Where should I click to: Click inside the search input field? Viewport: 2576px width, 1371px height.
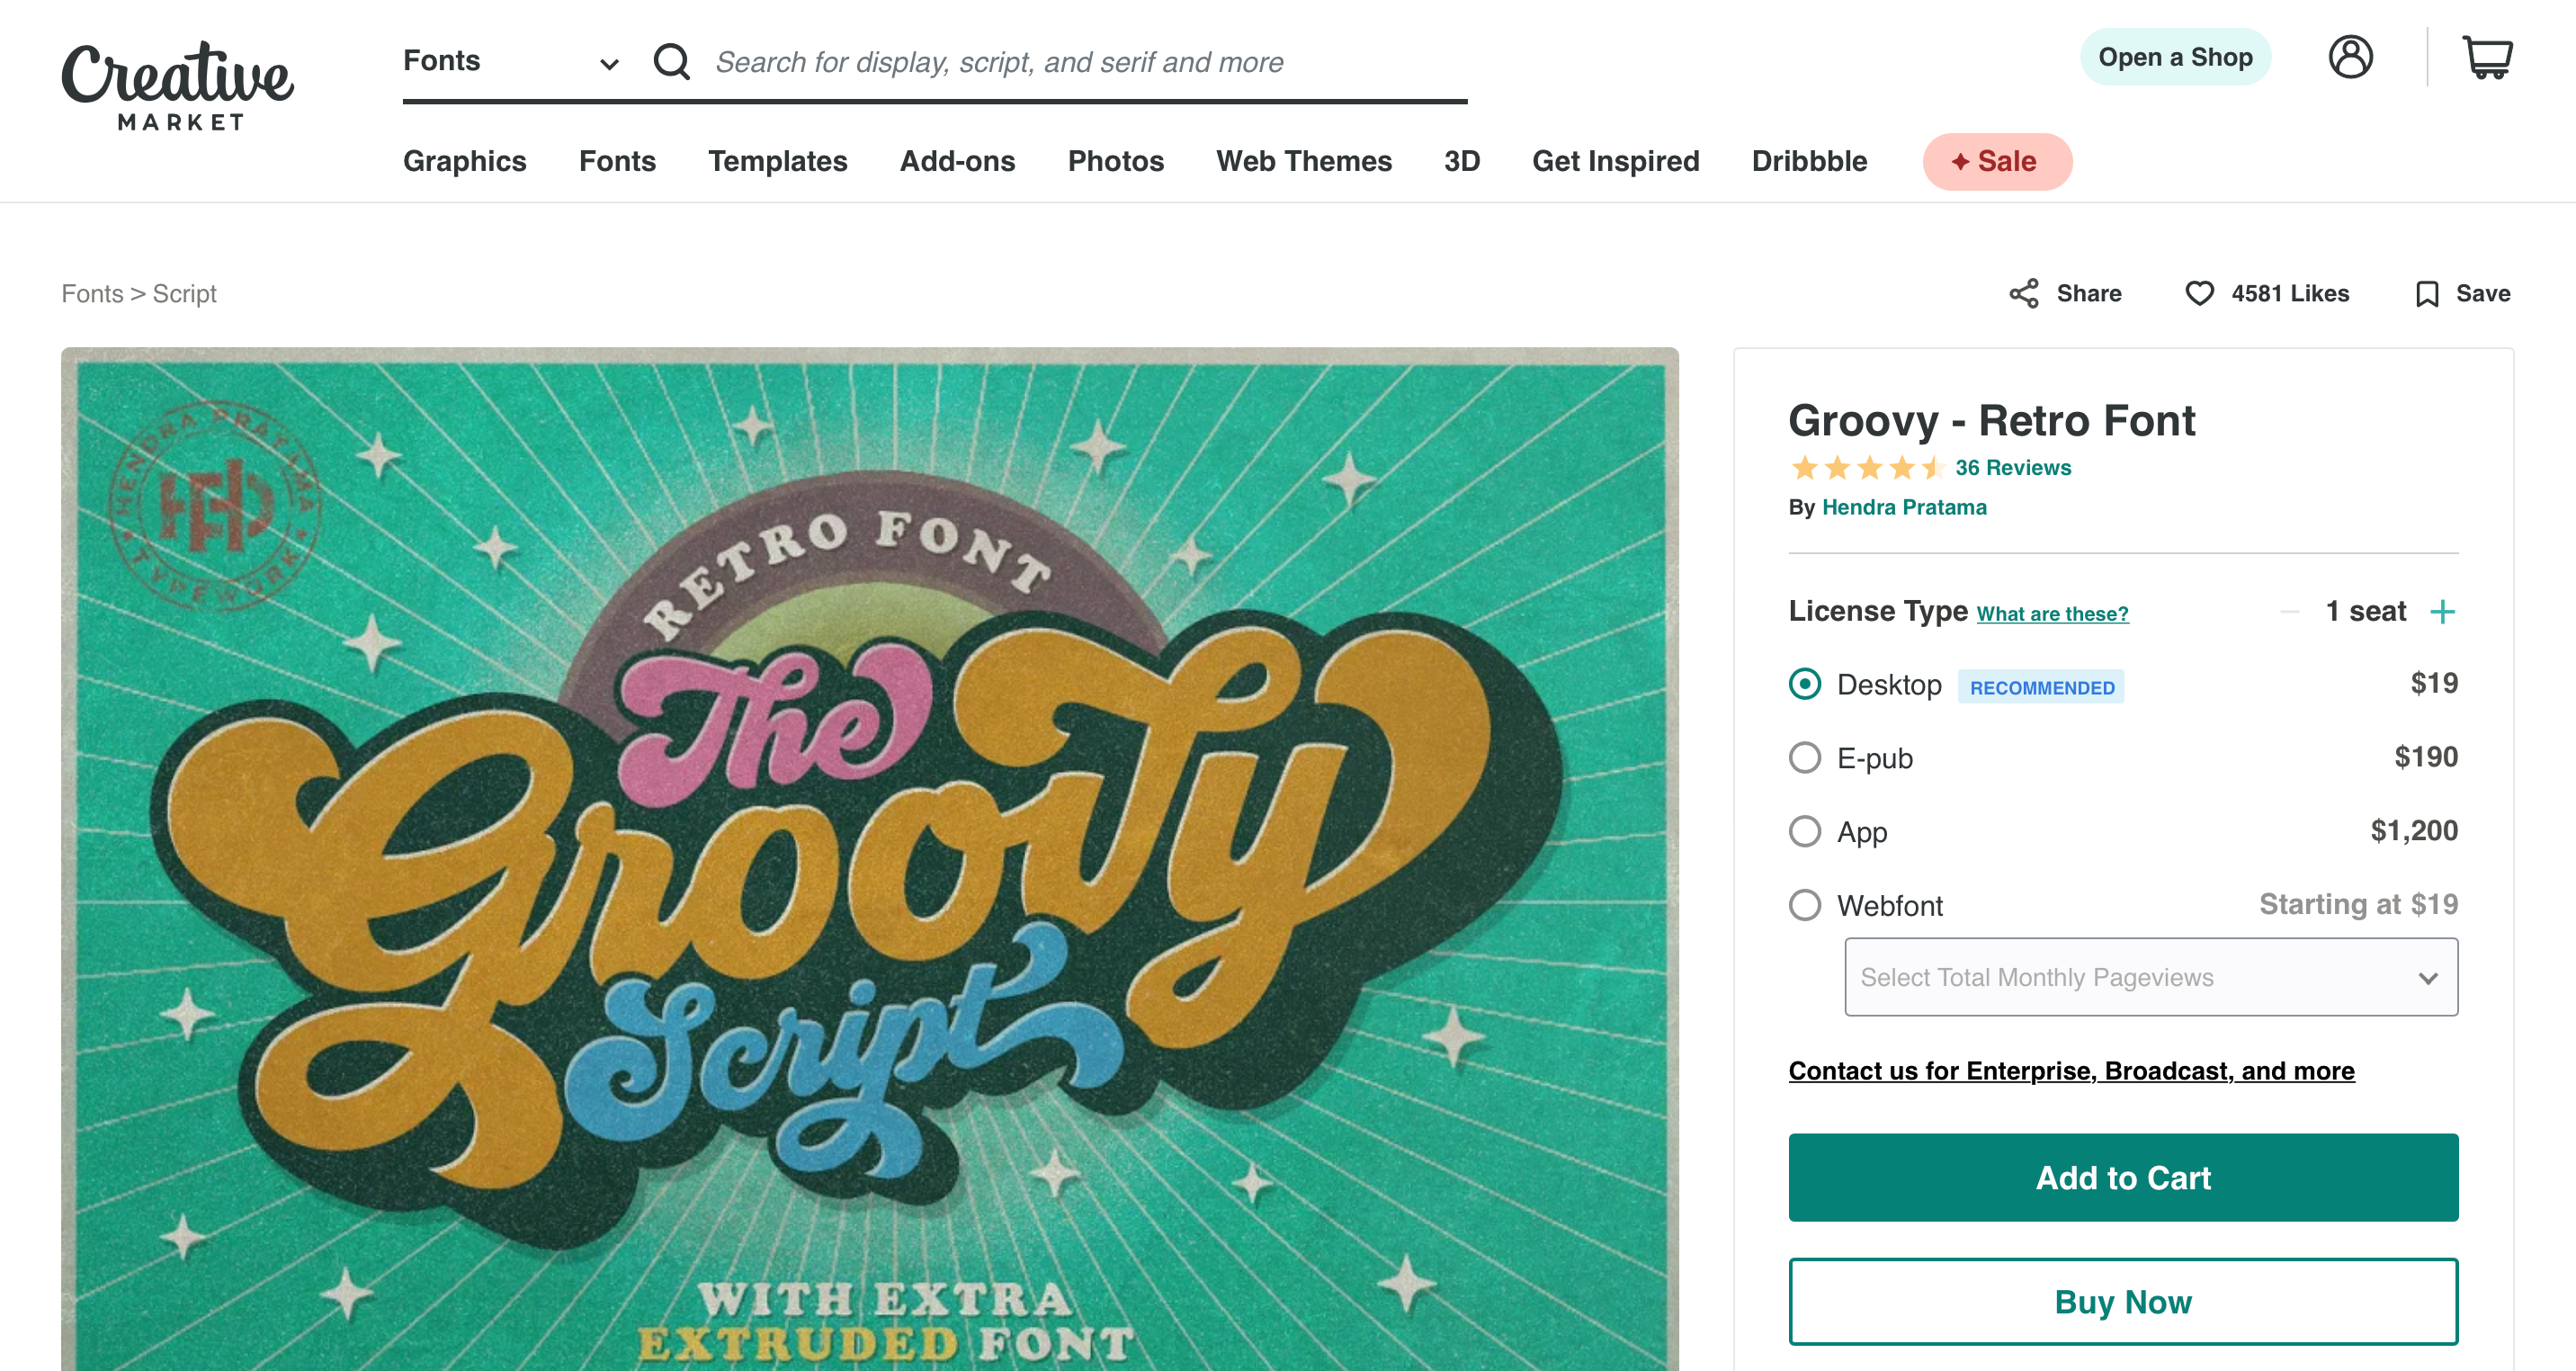[1000, 61]
